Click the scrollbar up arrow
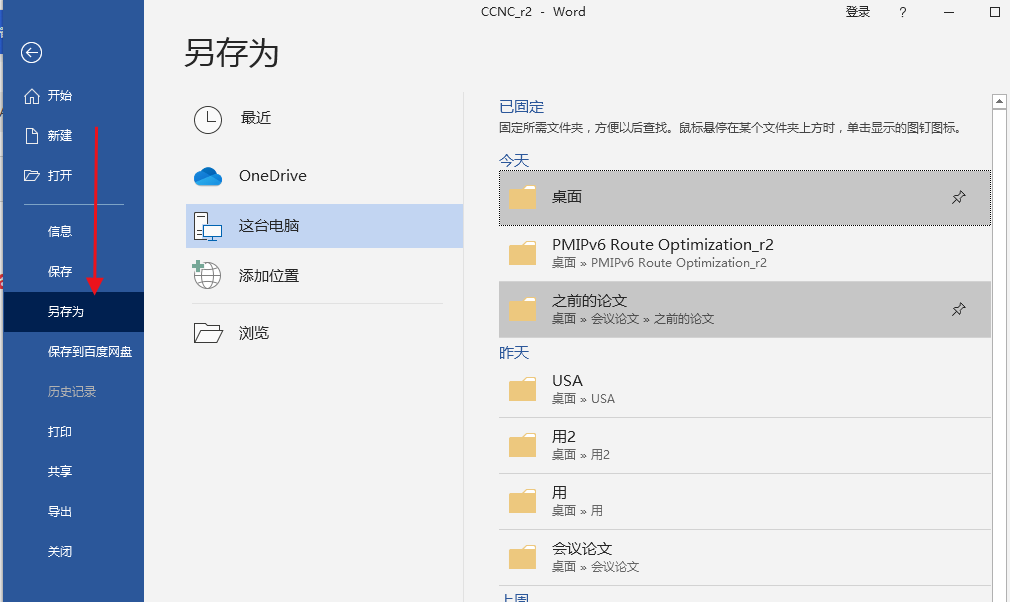This screenshot has height=602, width=1010. (x=1000, y=99)
